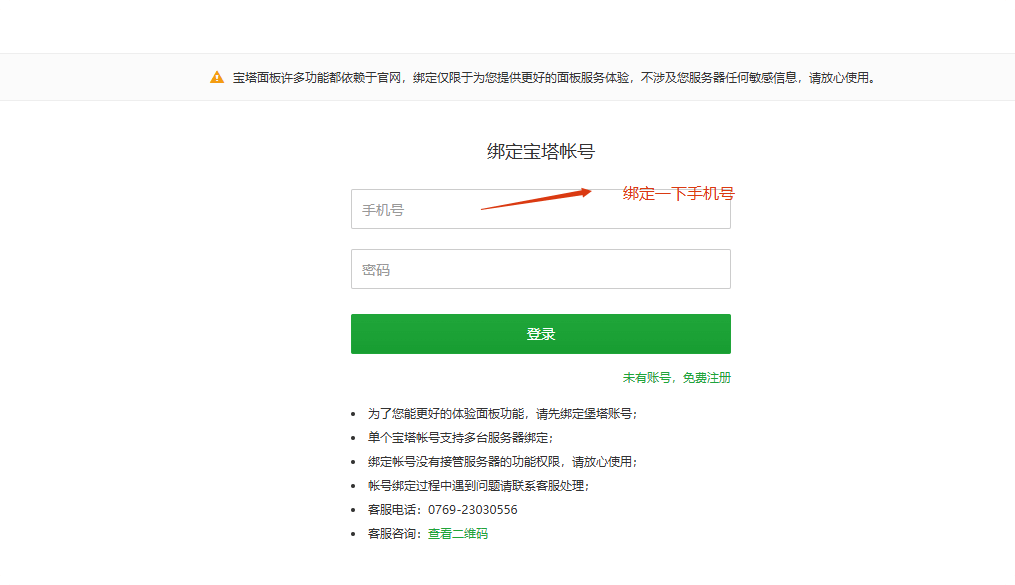
Task: Click the 绑定宝塔帐号 heading text
Action: pyautogui.click(x=541, y=151)
